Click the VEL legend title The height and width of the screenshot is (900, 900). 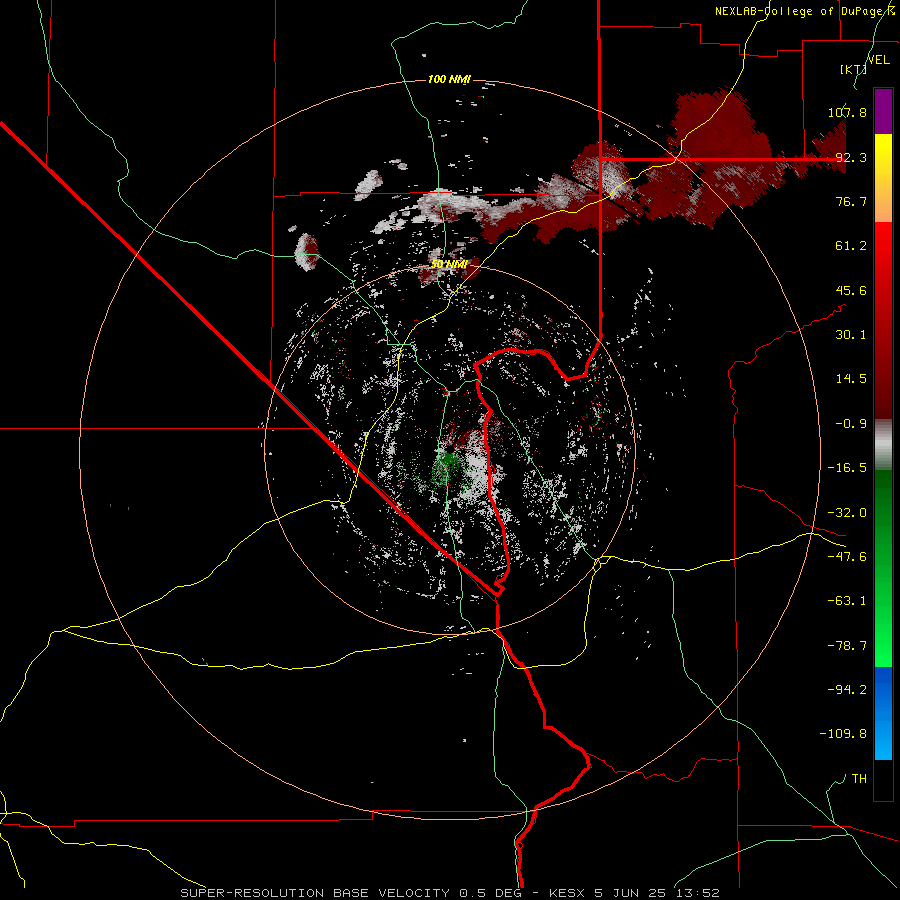(878, 60)
